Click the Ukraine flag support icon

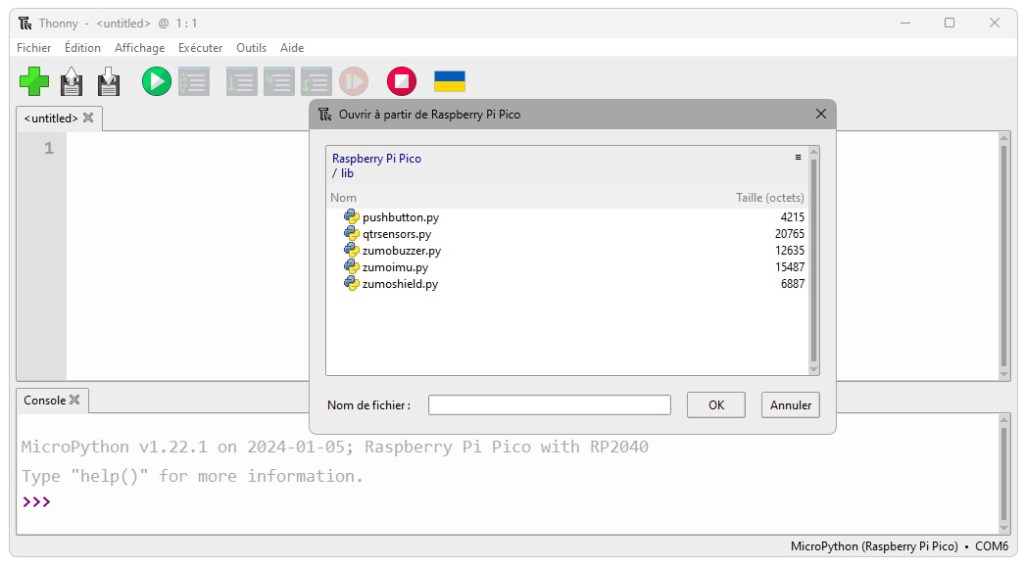point(449,81)
